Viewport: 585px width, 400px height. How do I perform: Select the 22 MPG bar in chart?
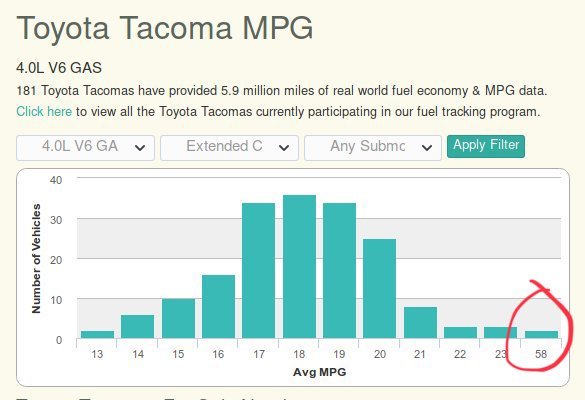[460, 333]
